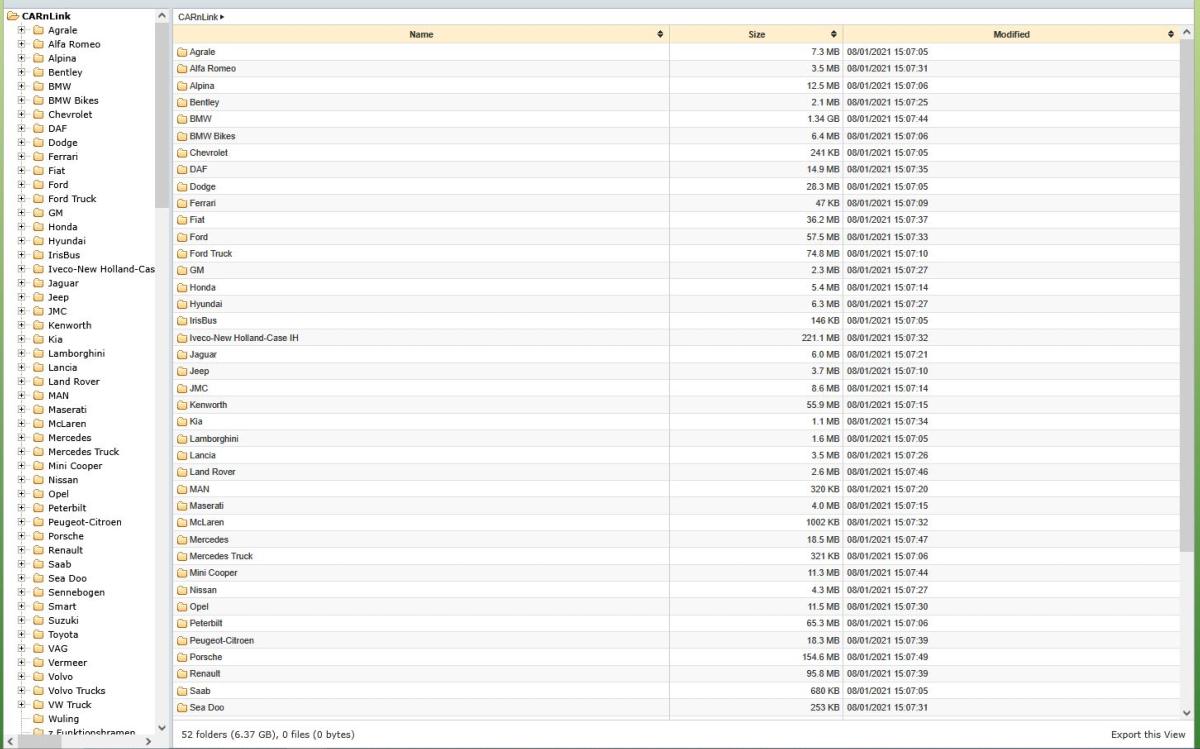Click the Ferrari folder icon in file list

tap(182, 203)
